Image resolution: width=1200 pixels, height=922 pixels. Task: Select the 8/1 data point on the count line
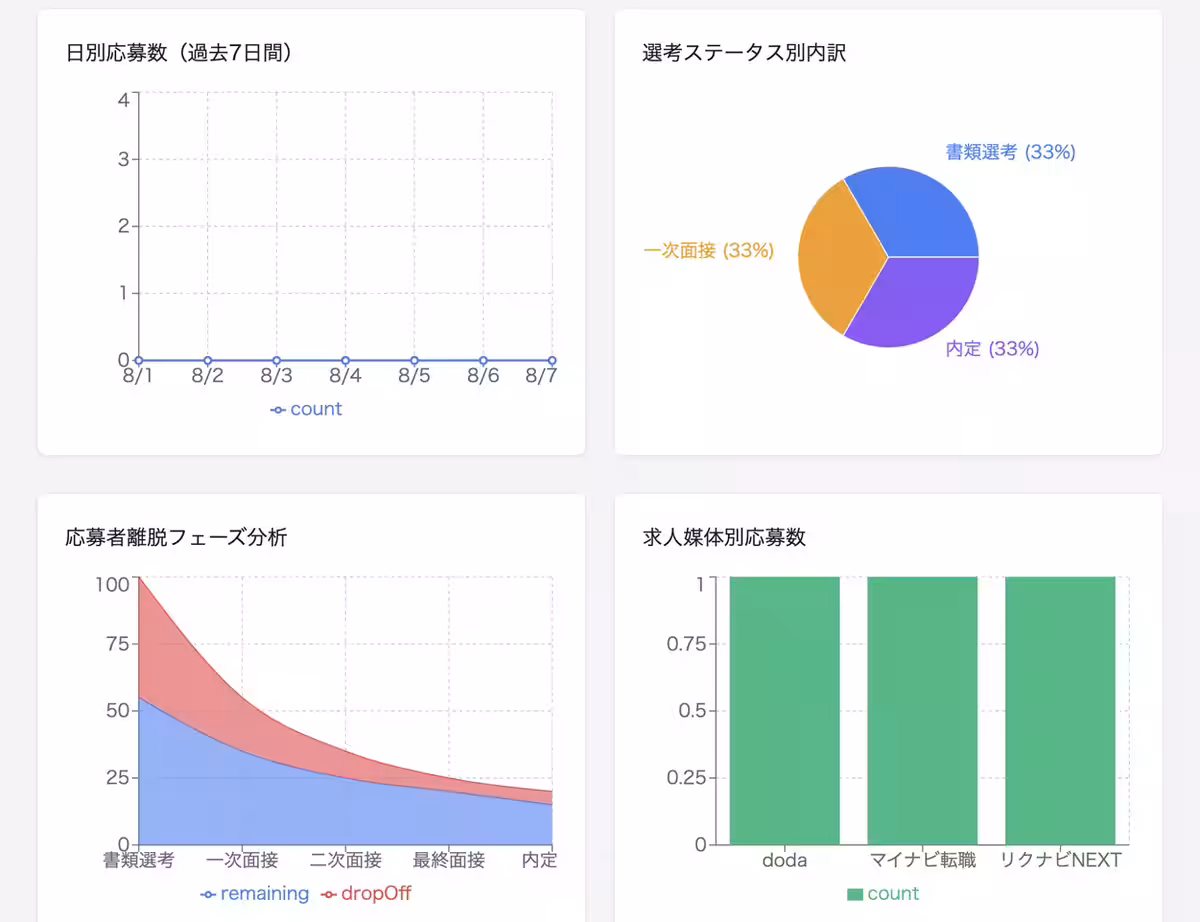138,360
